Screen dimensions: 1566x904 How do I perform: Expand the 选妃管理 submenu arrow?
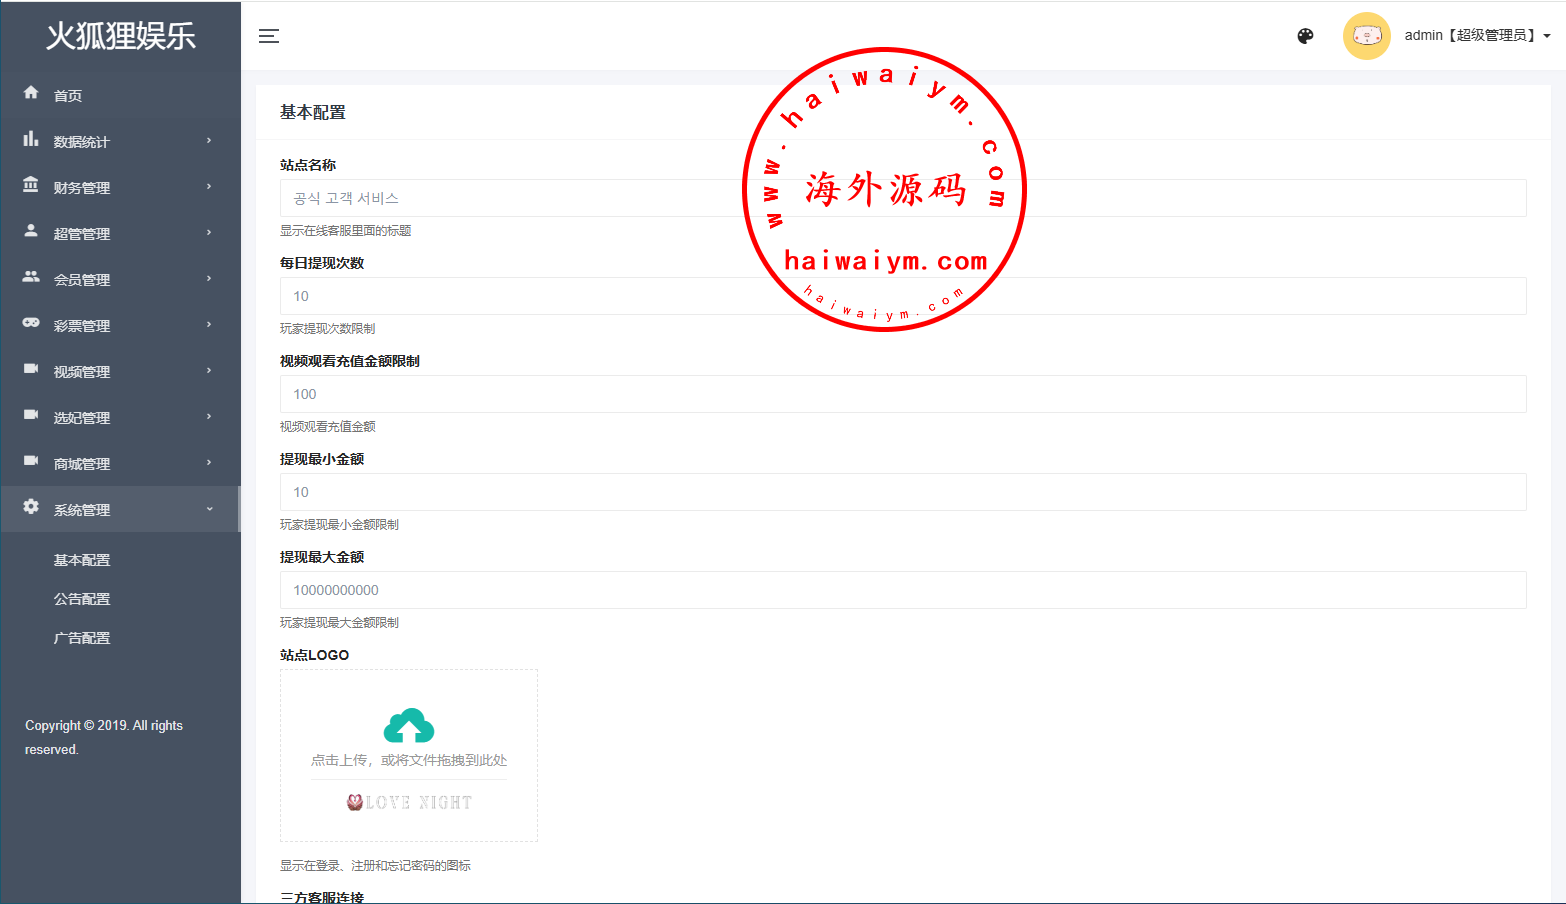point(209,417)
